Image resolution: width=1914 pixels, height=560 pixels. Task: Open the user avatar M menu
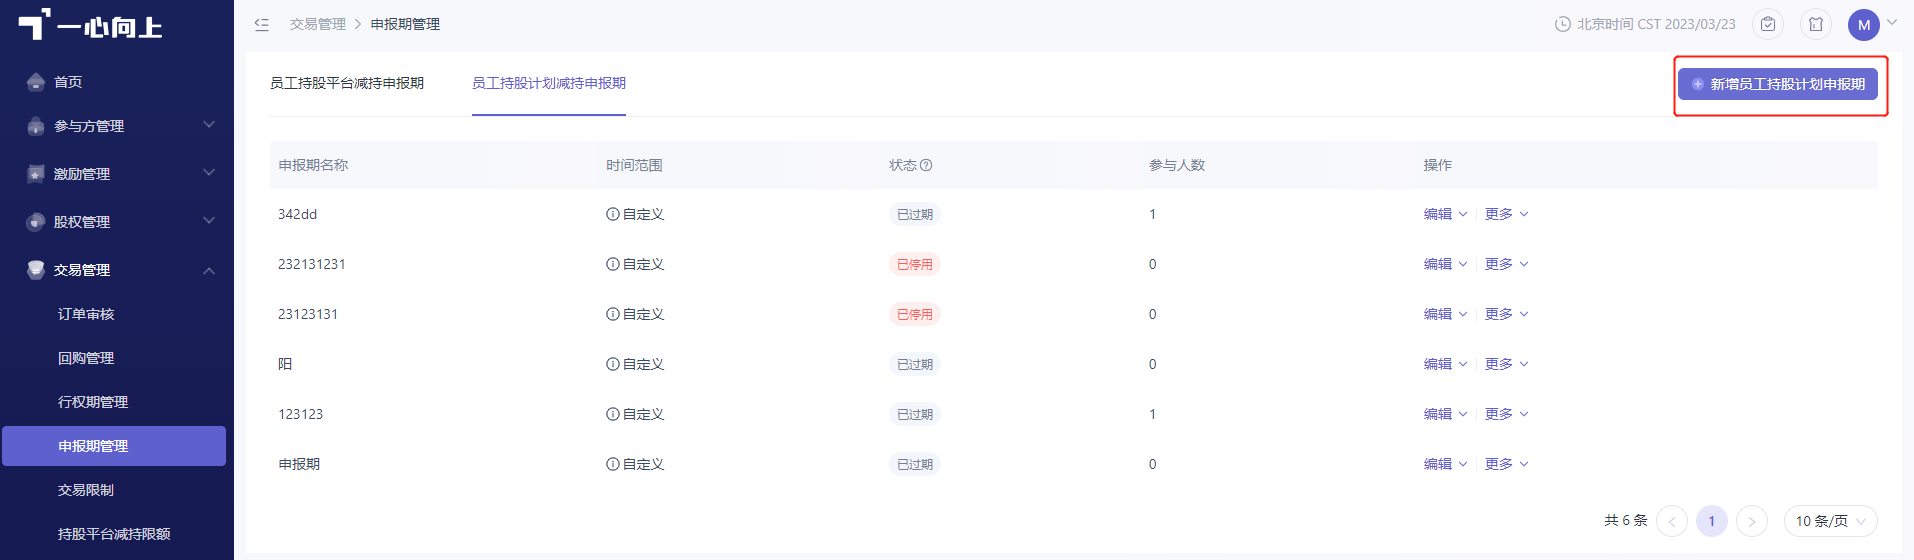1864,25
